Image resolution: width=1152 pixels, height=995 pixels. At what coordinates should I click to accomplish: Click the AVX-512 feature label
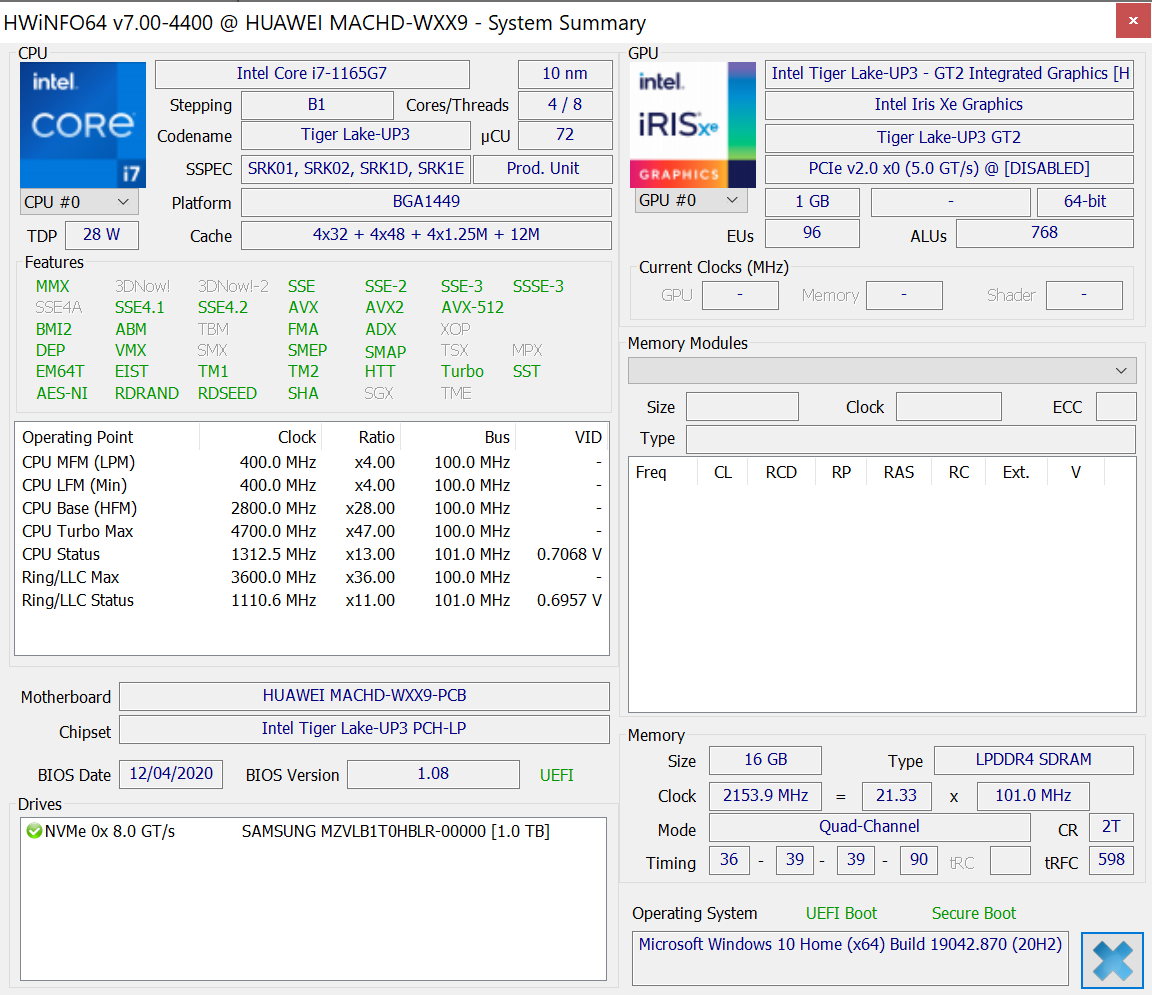[472, 307]
